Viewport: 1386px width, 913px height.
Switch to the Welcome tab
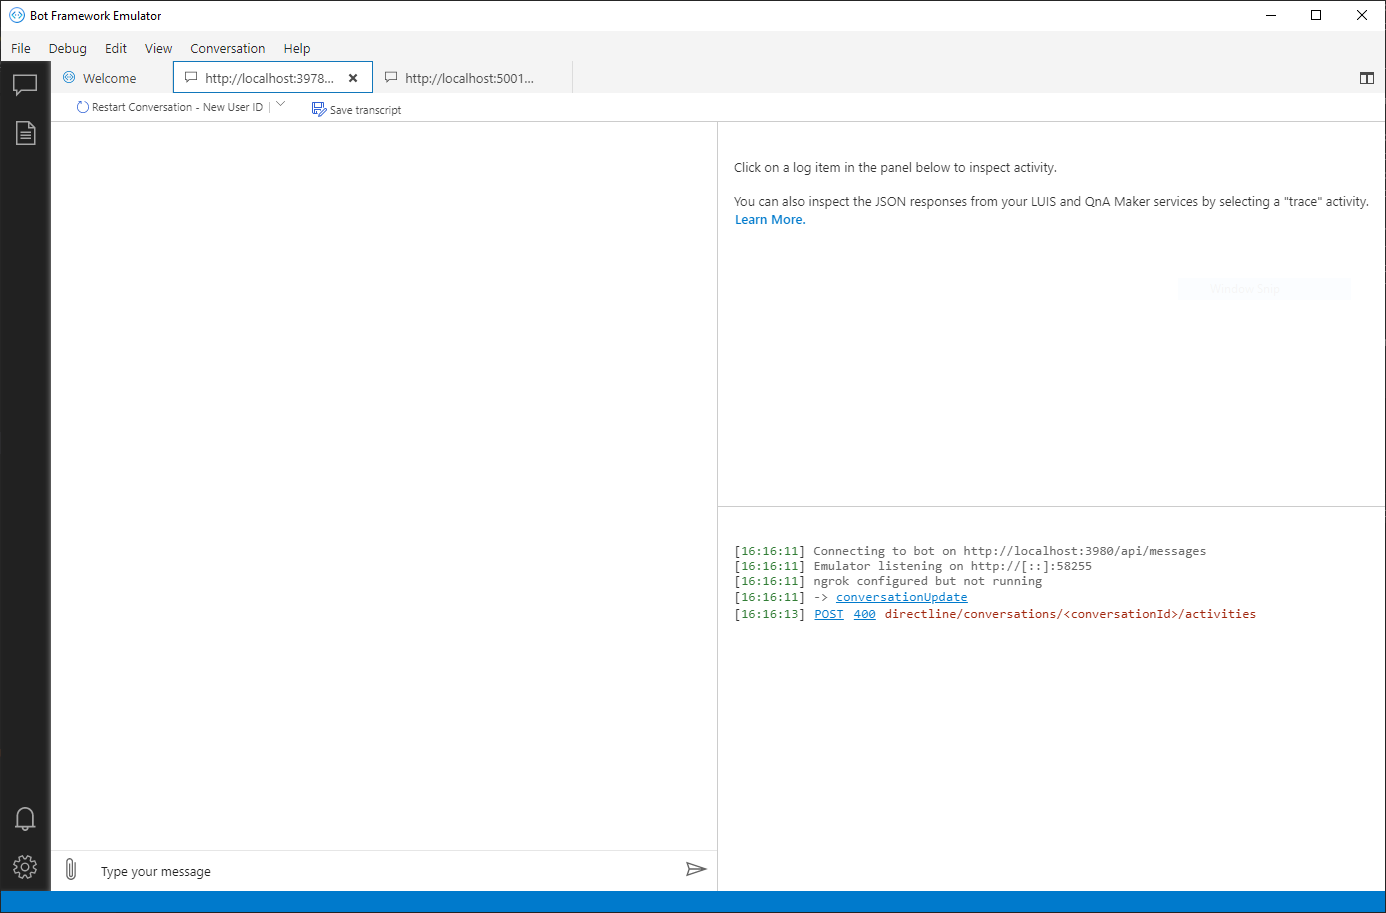108,77
